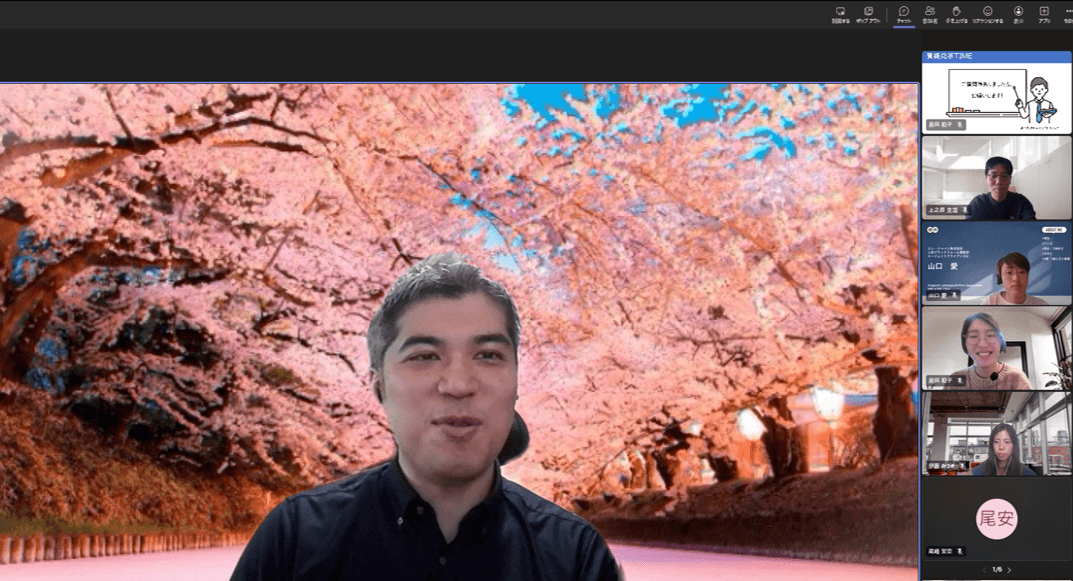Open the apps (アプリ) menu
This screenshot has height=581, width=1073.
1044,14
